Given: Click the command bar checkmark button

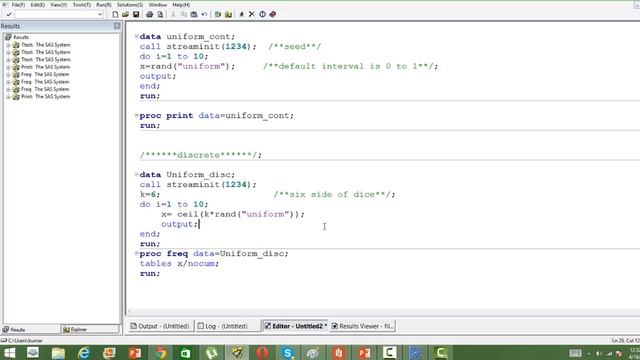Looking at the screenshot, I should point(9,14).
